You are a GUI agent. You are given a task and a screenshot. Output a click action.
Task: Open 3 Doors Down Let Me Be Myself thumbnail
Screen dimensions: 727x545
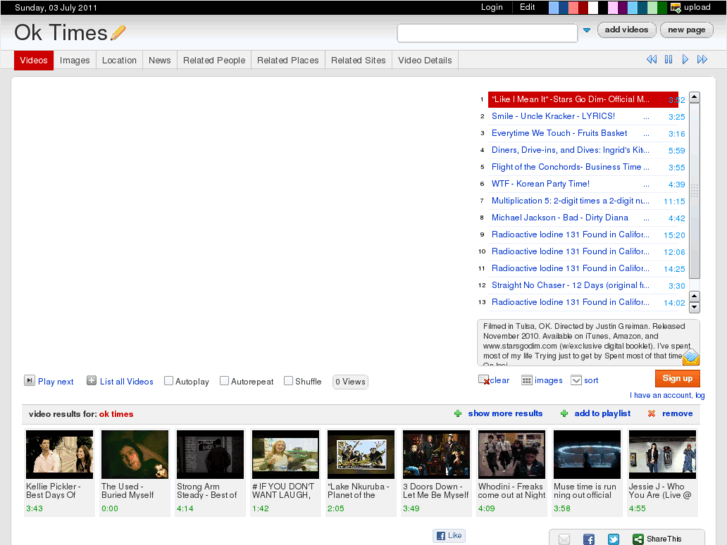436,454
